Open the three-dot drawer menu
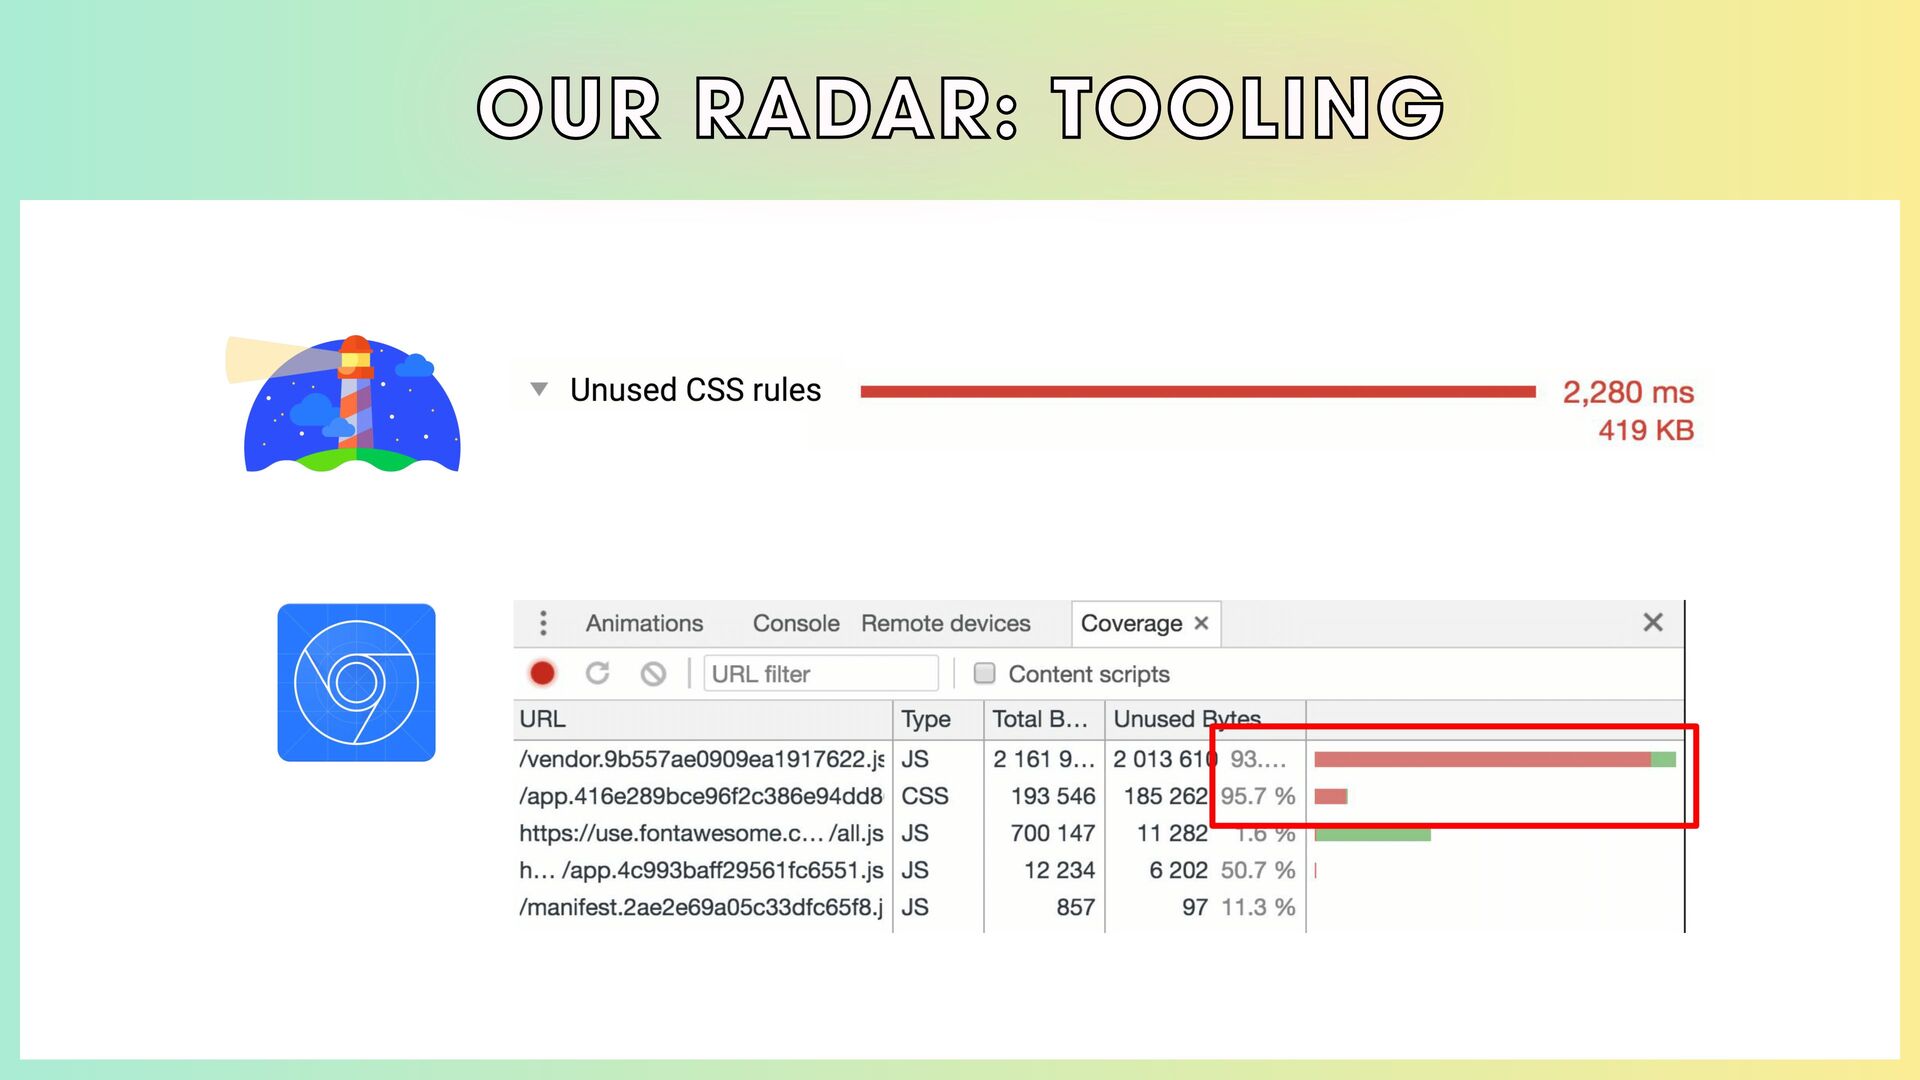Image resolution: width=1920 pixels, height=1080 pixels. [x=543, y=623]
